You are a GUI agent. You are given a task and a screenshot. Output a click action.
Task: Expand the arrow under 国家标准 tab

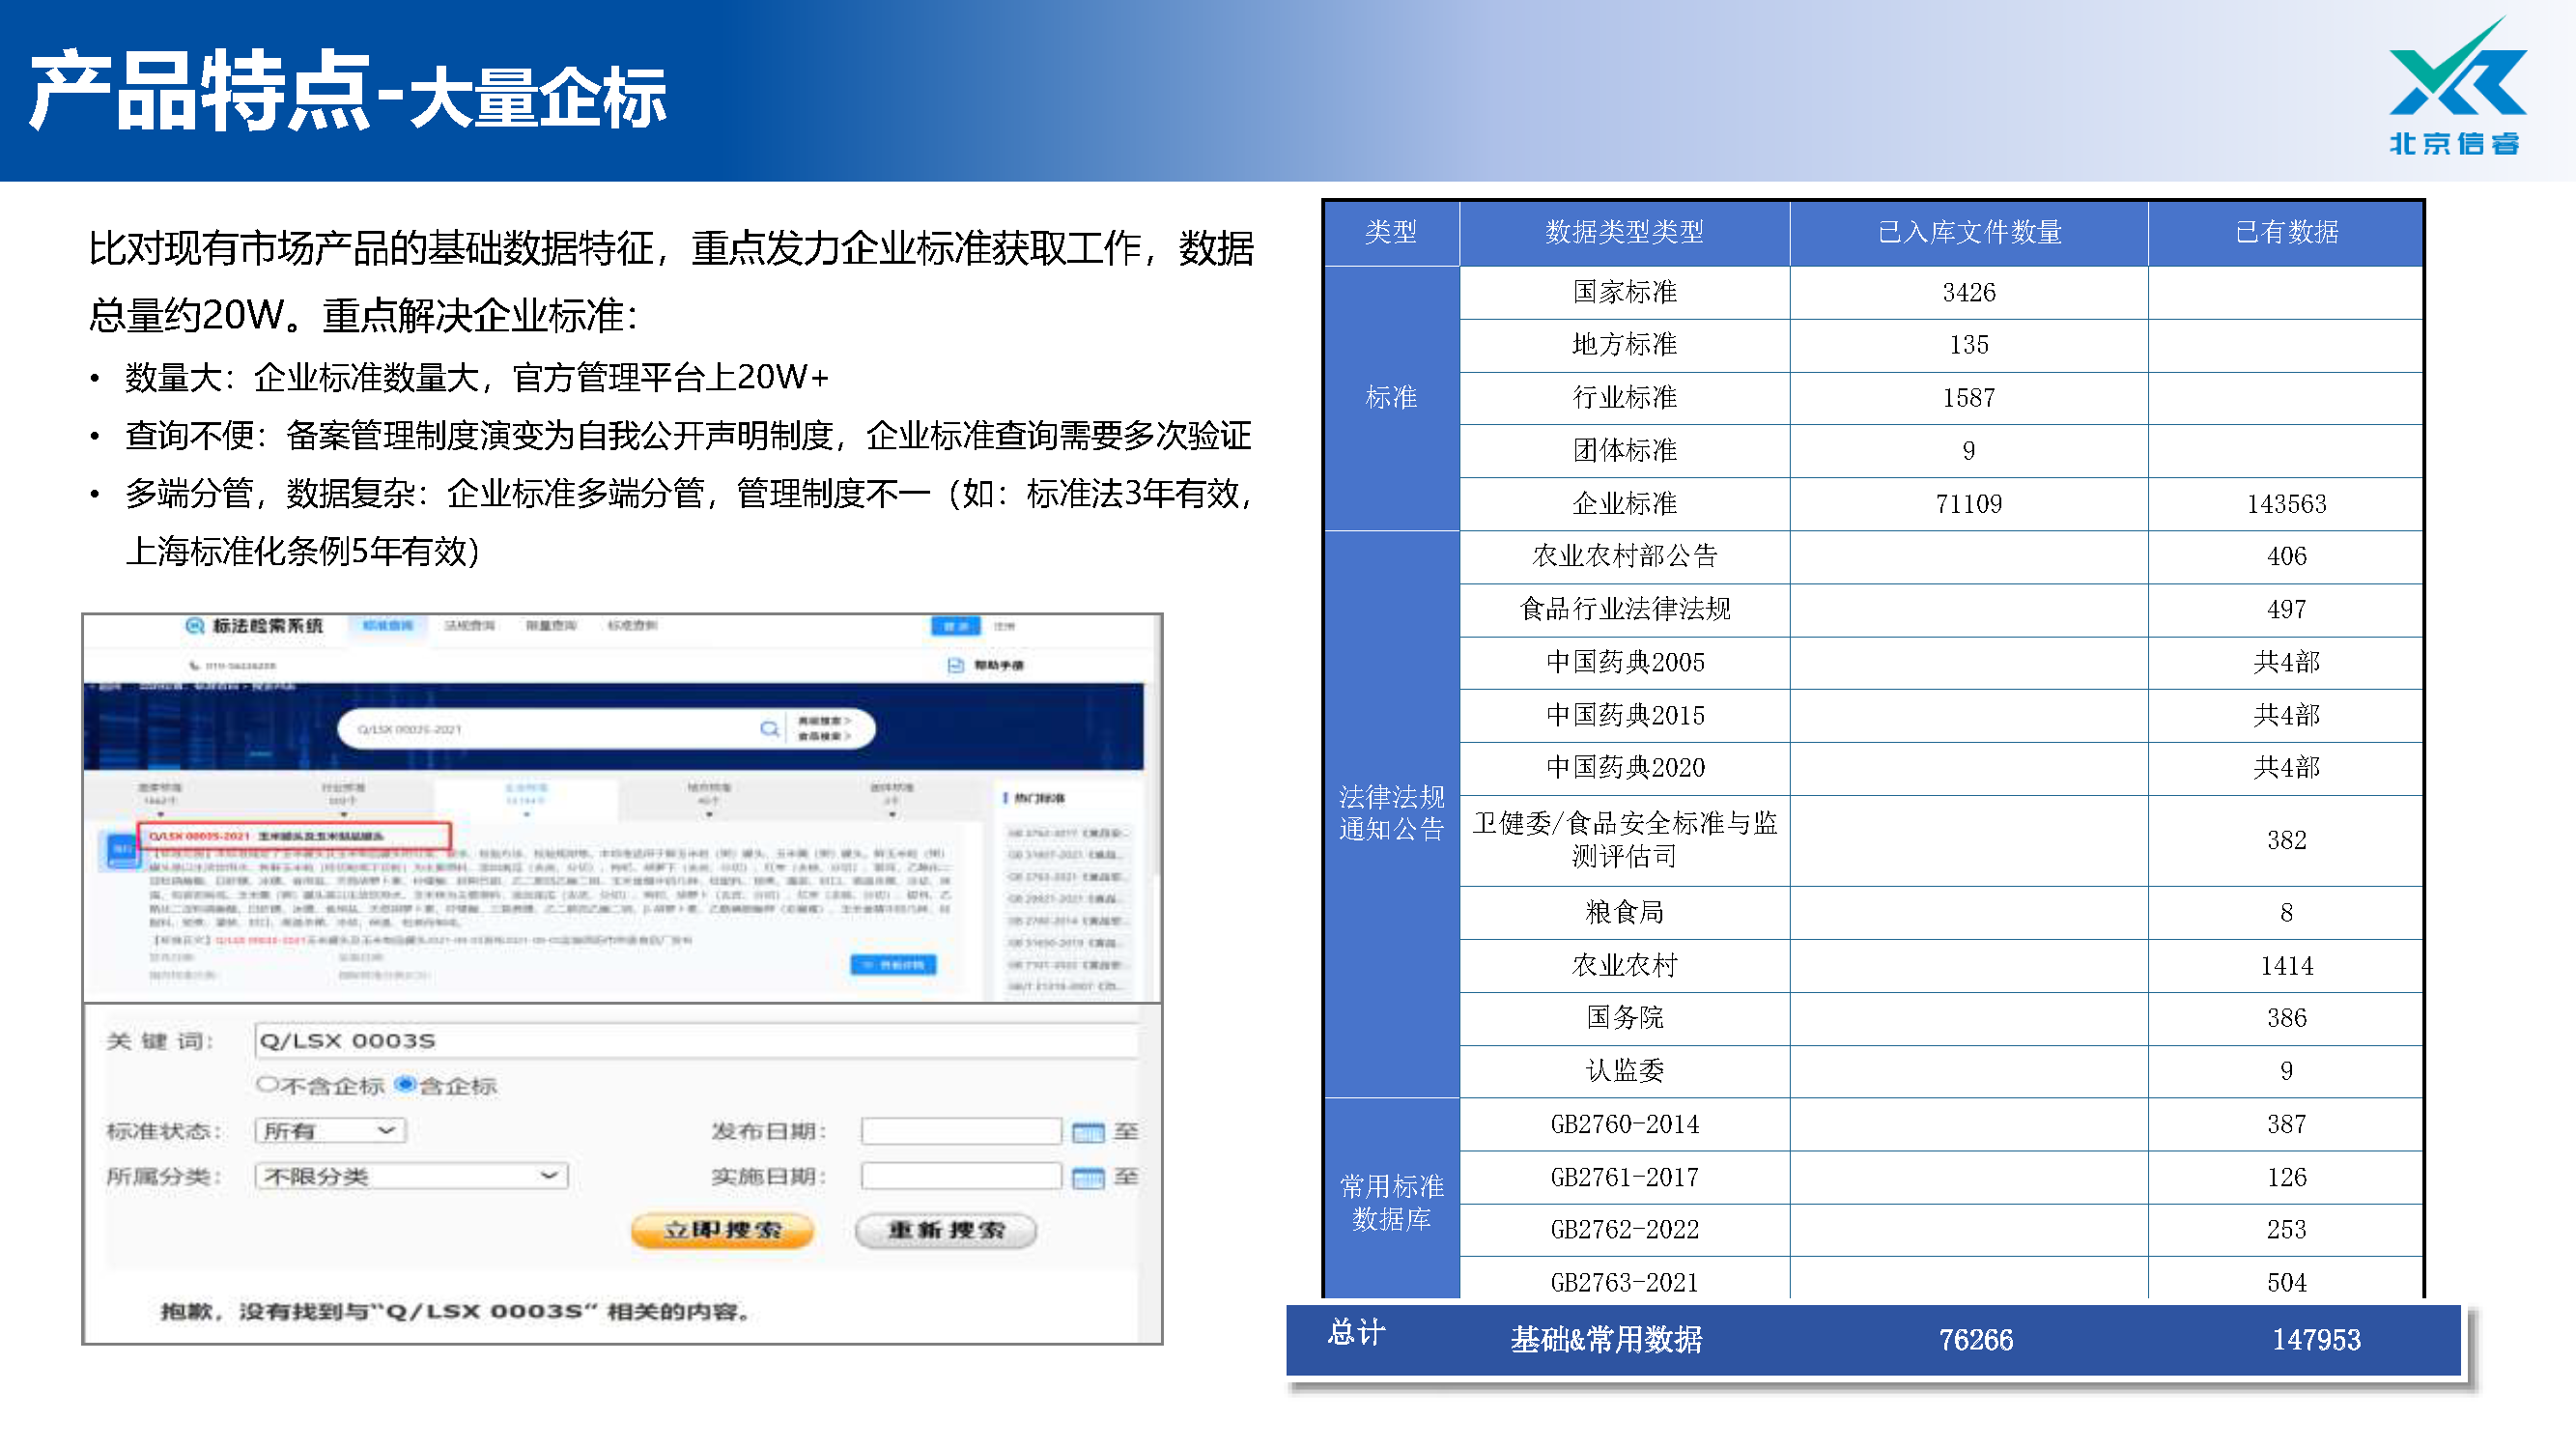[x=160, y=814]
